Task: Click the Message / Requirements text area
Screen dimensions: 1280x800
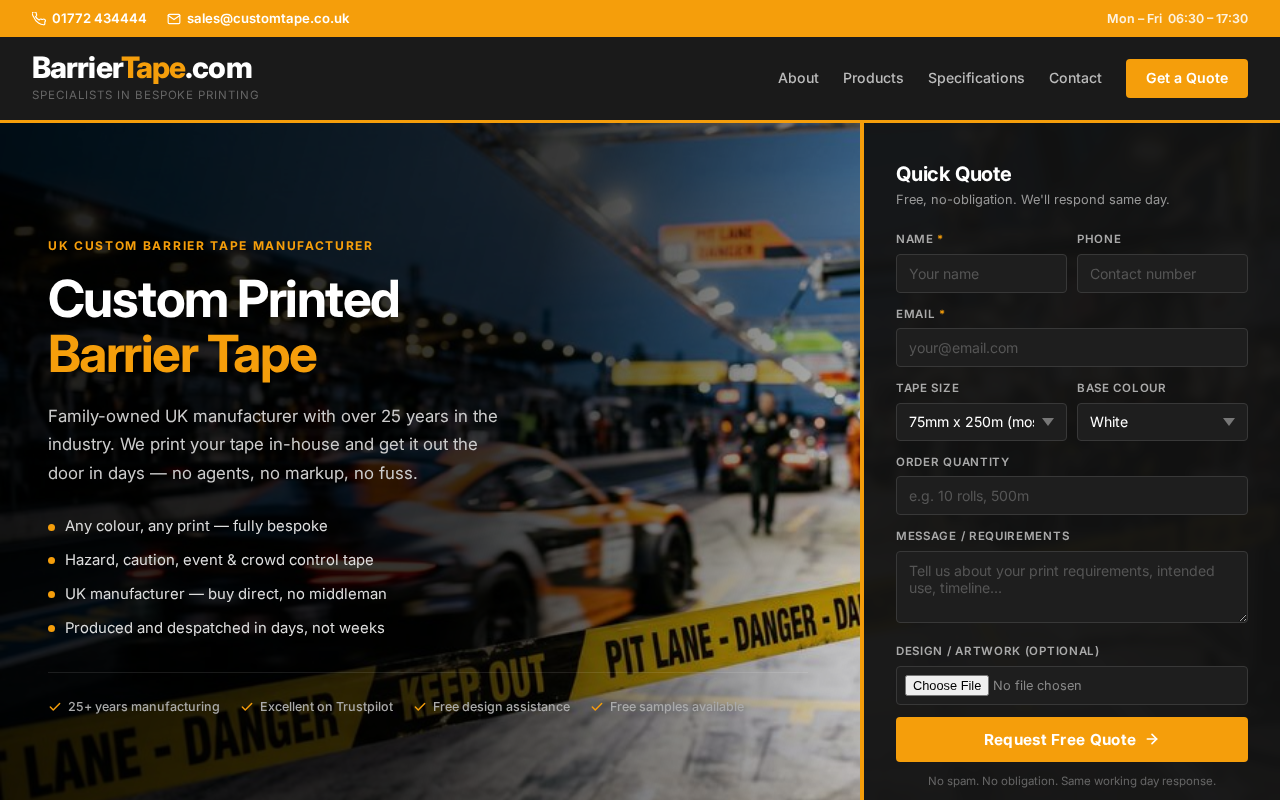Action: [x=1072, y=587]
